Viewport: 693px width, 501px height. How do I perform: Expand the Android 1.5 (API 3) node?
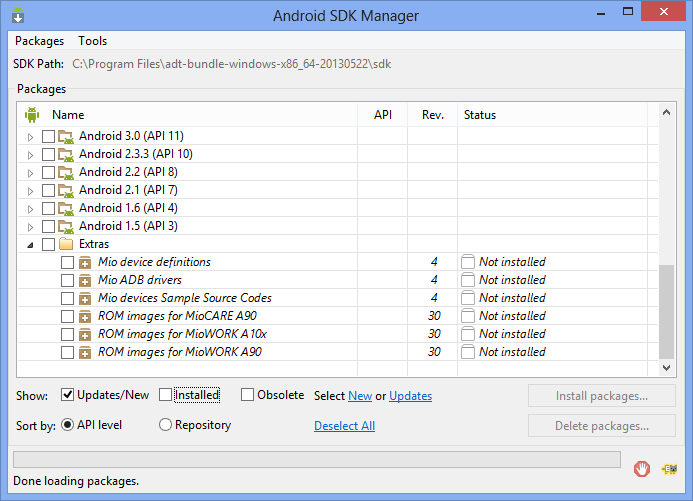point(30,227)
